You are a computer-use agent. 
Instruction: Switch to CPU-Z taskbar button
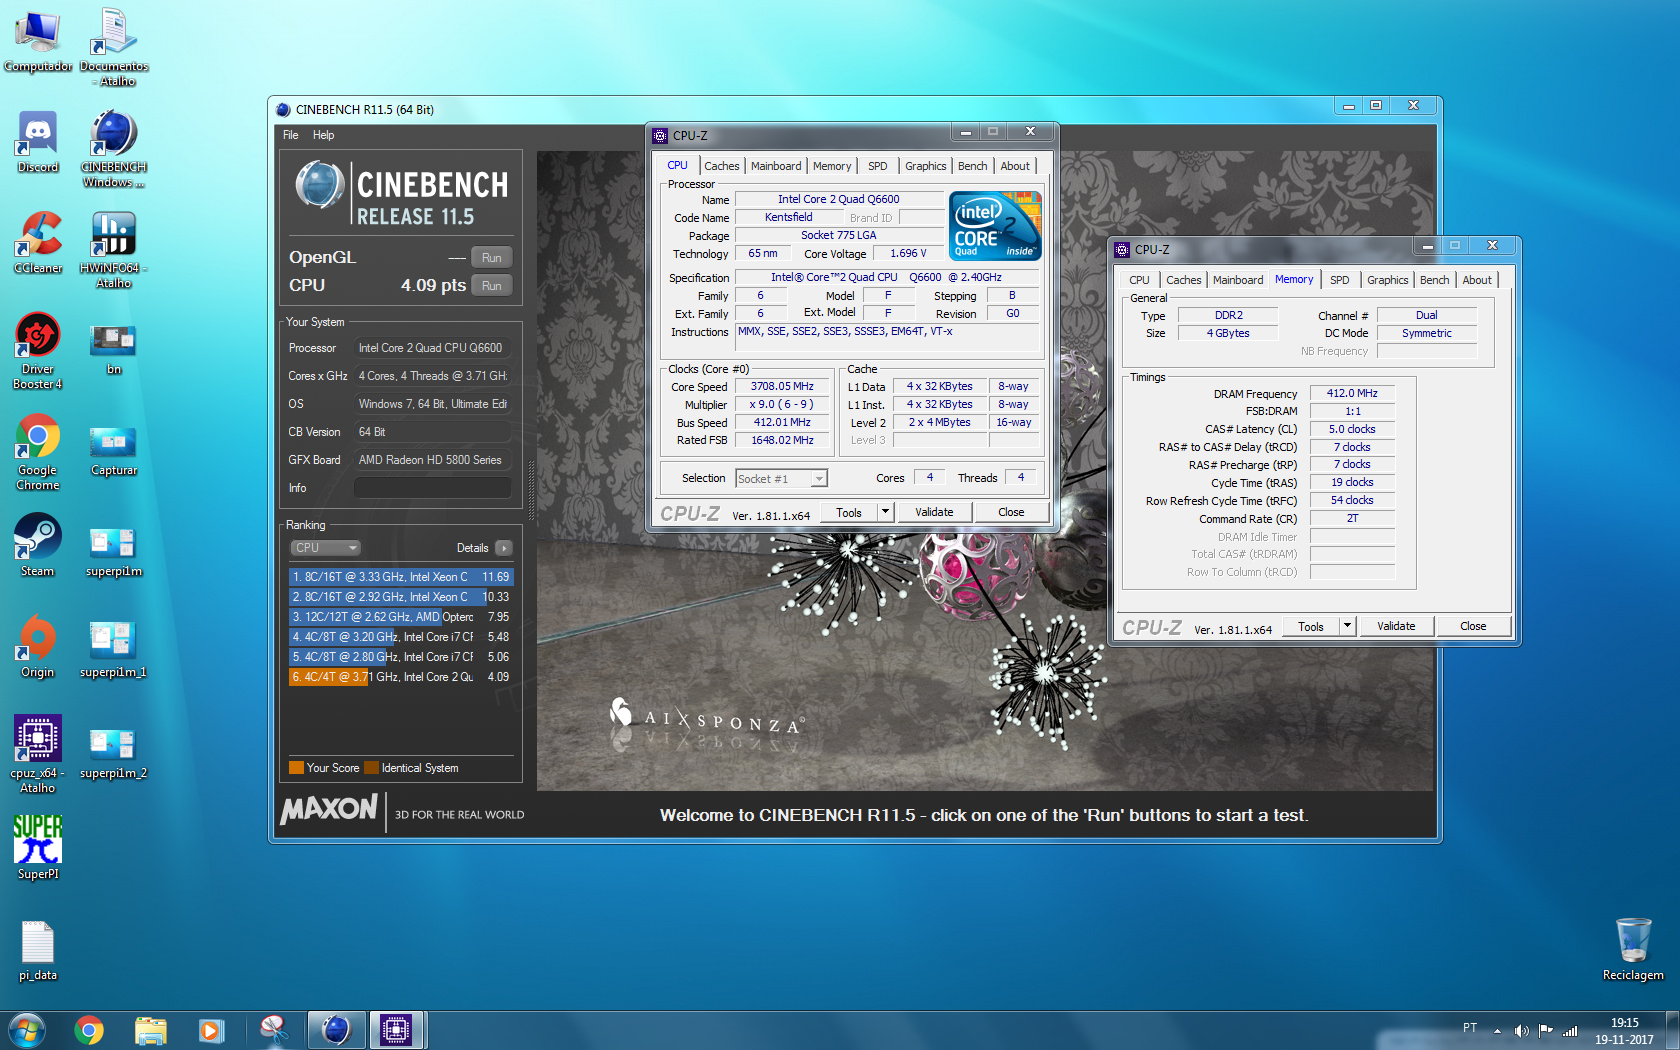coord(397,1030)
